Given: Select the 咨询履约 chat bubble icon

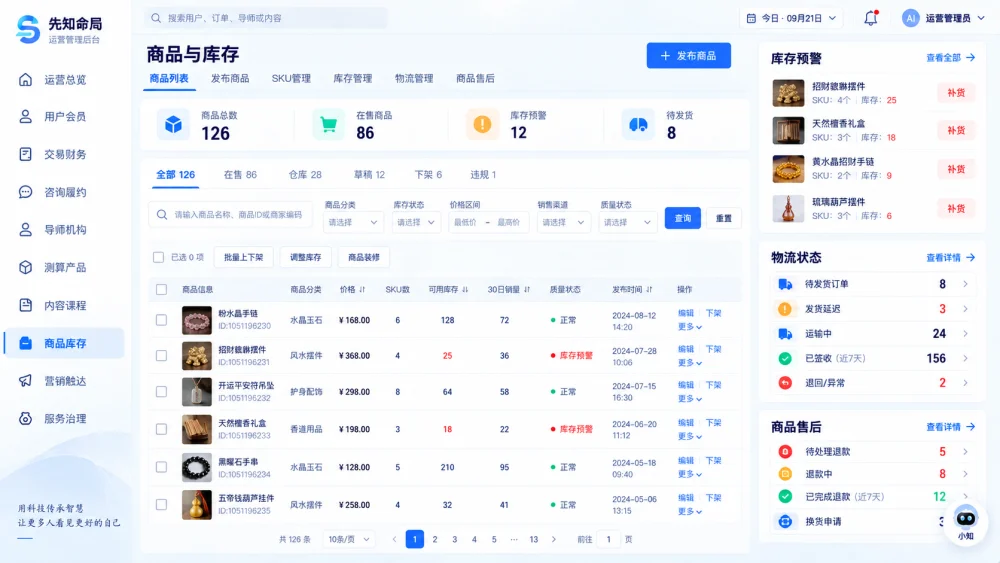Looking at the screenshot, I should [26, 192].
